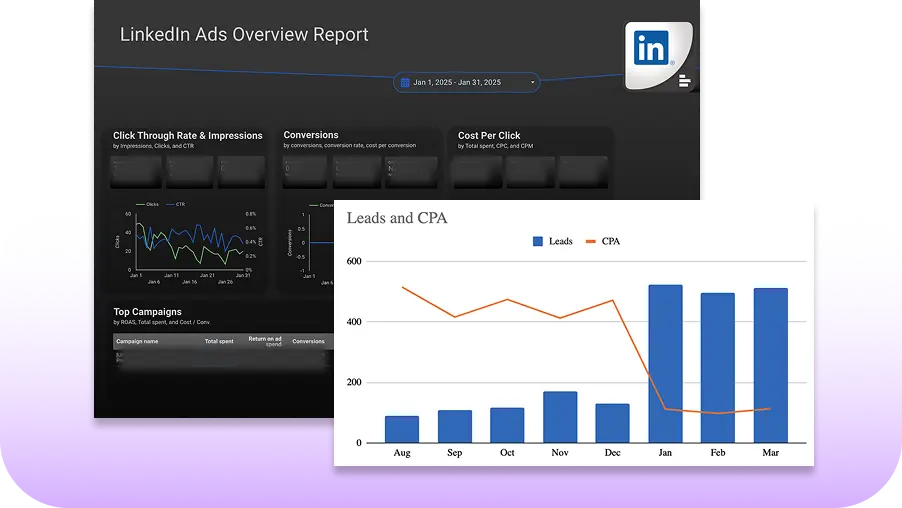Viewport: 902px width, 508px height.
Task: Select the LinkedIn Ads Overview Report title
Action: pos(244,35)
